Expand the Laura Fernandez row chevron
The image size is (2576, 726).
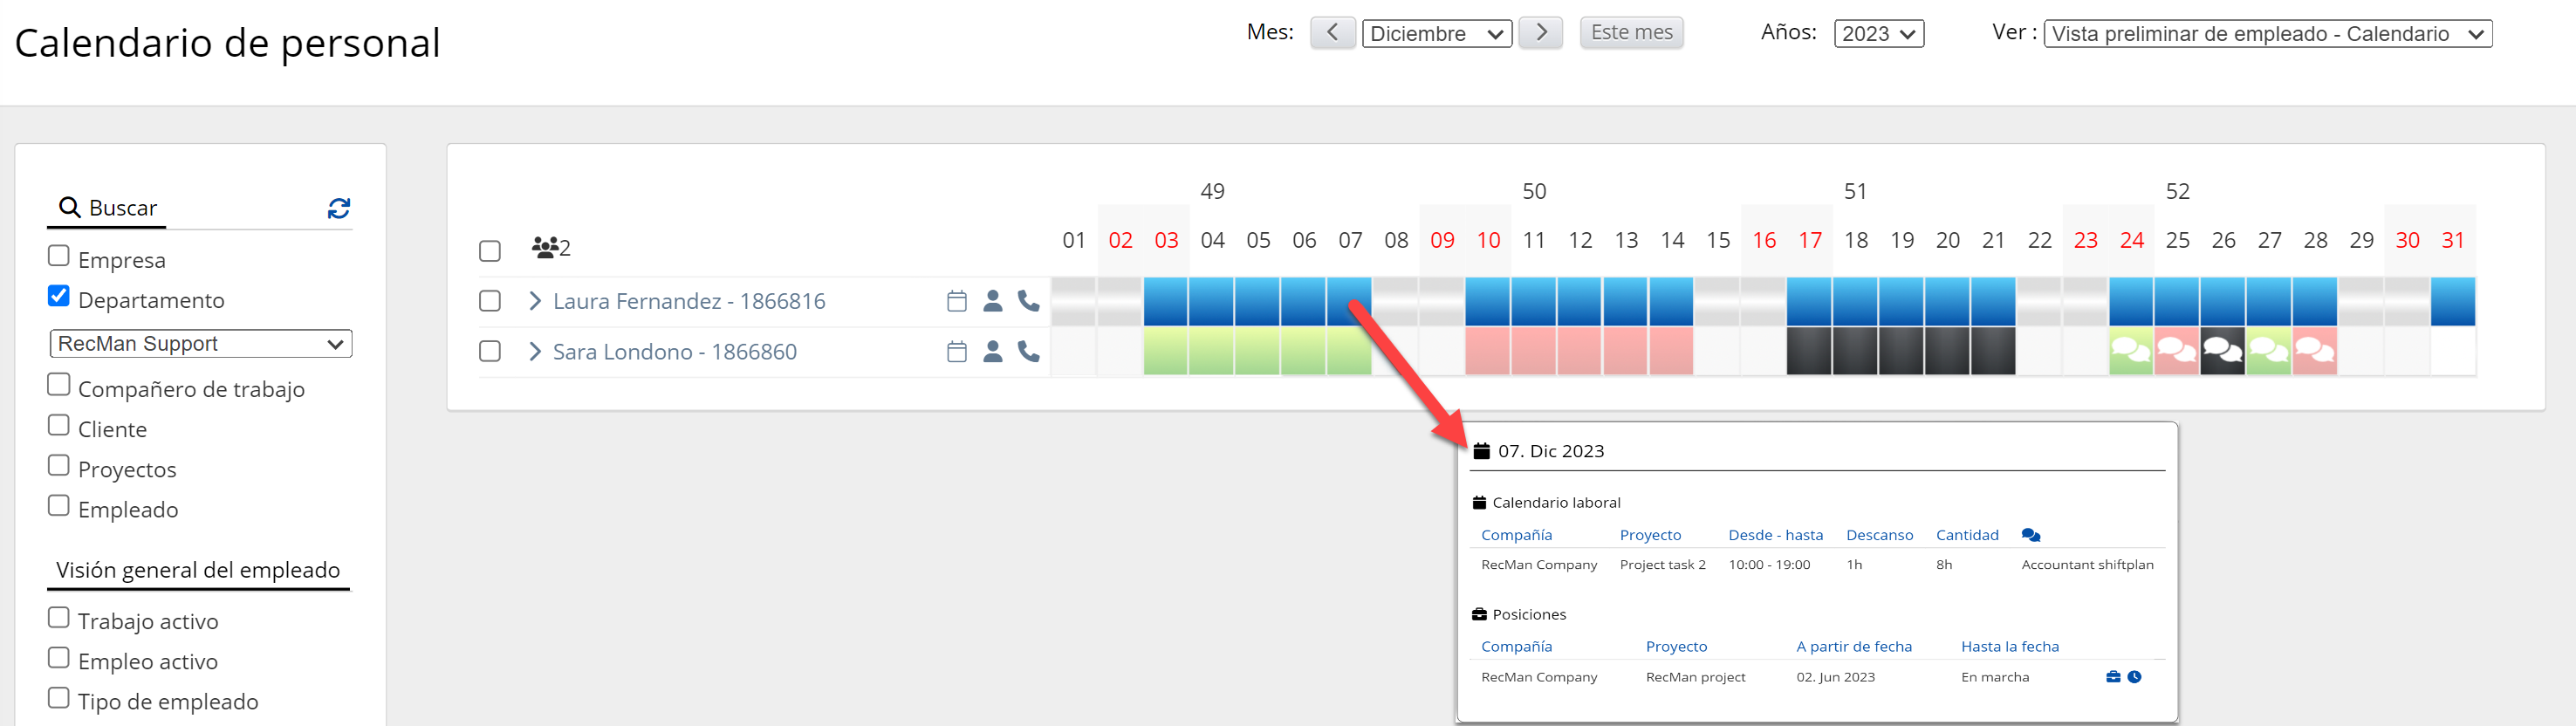point(535,301)
